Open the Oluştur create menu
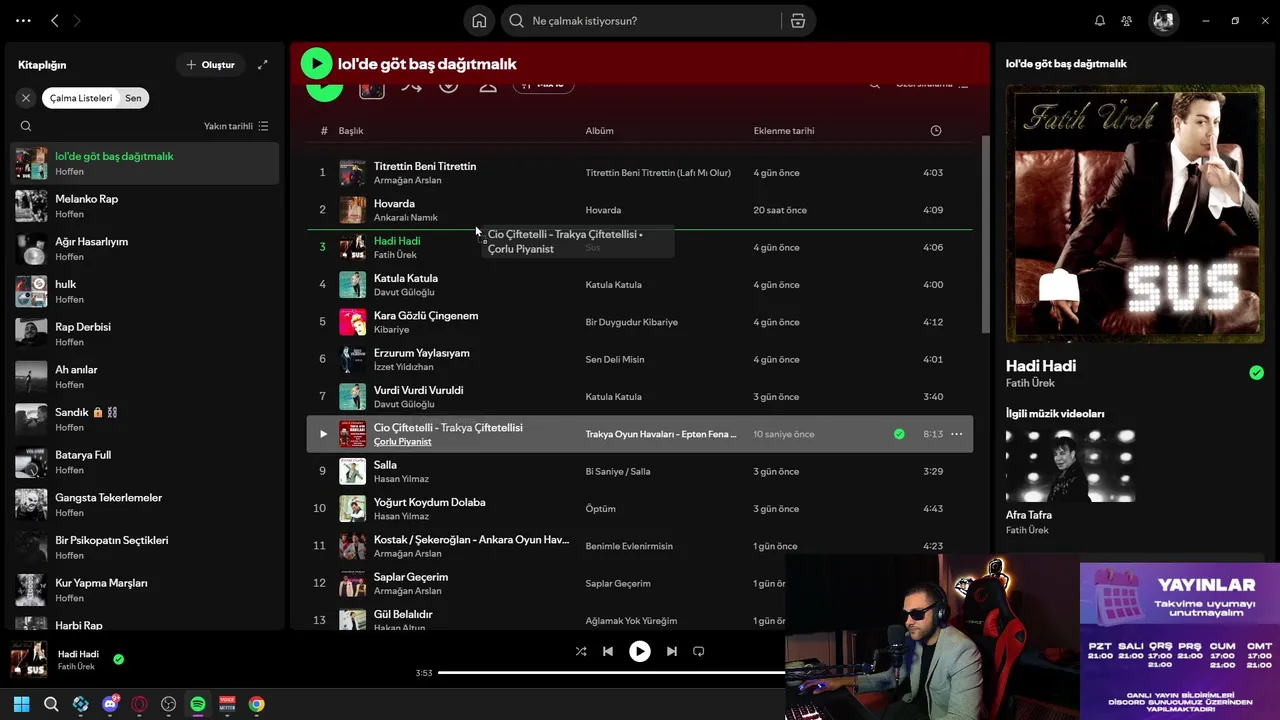Viewport: 1280px width, 720px height. click(x=210, y=65)
